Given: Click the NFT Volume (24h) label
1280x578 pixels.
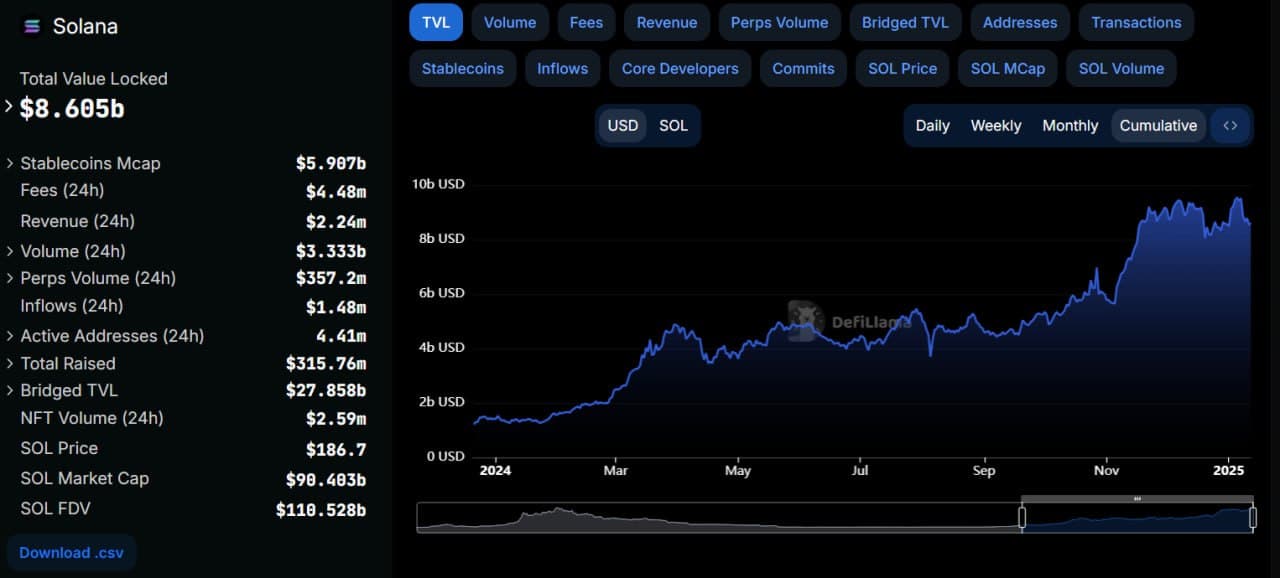Looking at the screenshot, I should point(92,418).
